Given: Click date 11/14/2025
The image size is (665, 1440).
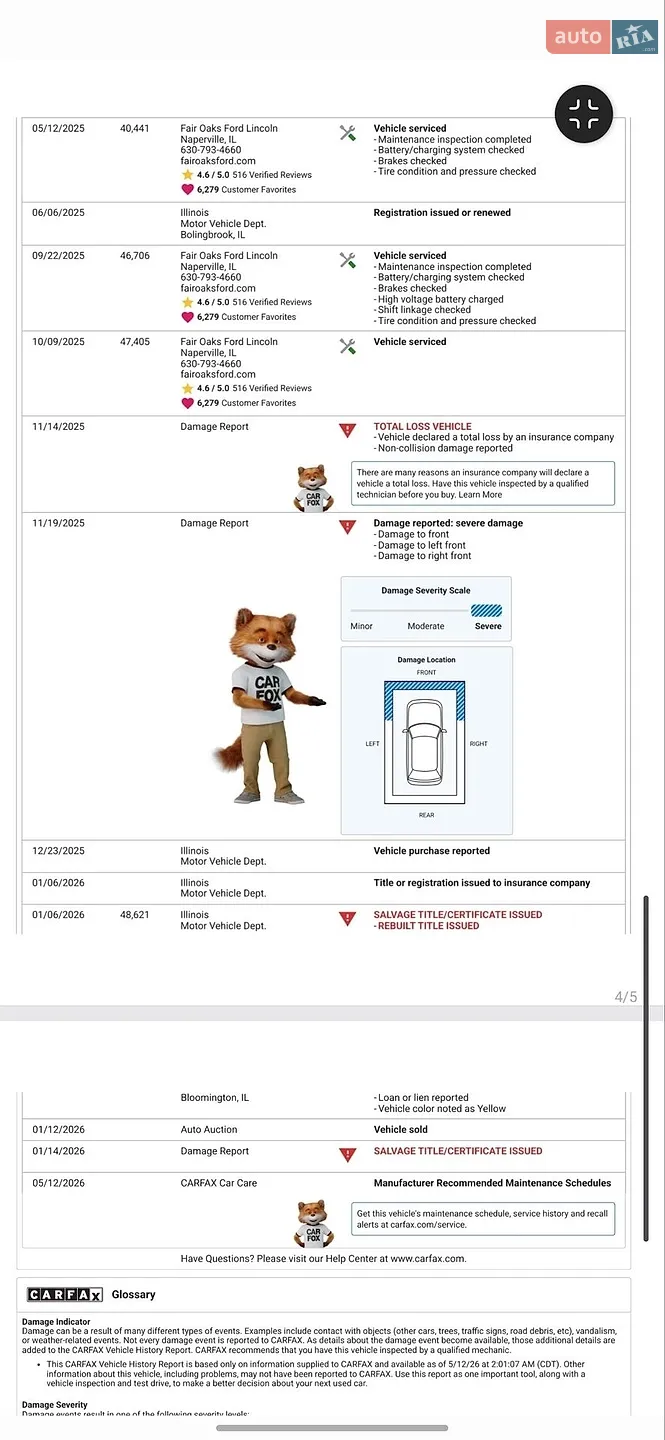Looking at the screenshot, I should coord(58,427).
